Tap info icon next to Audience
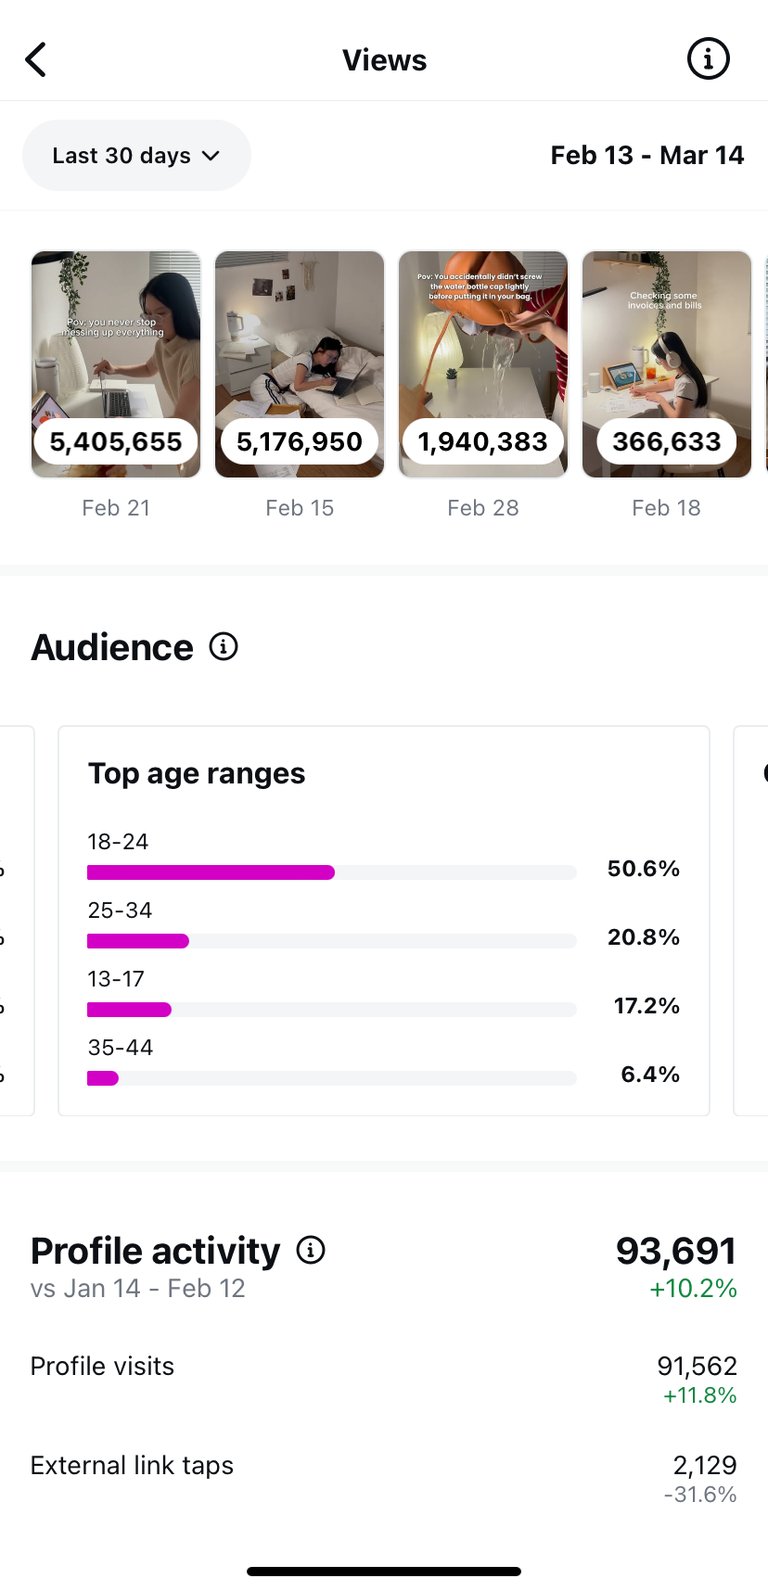 [x=224, y=647]
